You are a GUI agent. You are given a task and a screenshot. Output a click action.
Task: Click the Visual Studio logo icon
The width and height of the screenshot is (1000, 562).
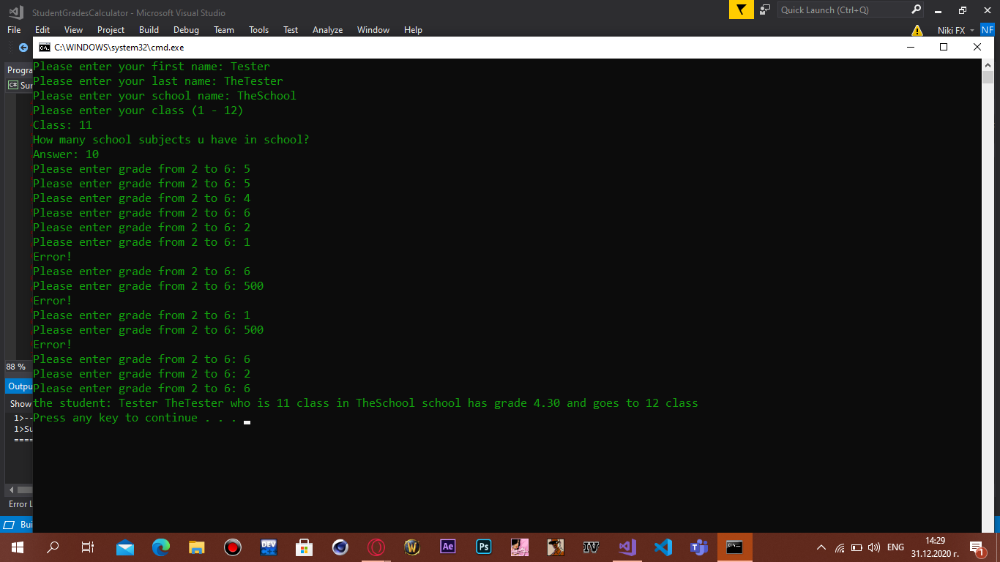[16, 12]
